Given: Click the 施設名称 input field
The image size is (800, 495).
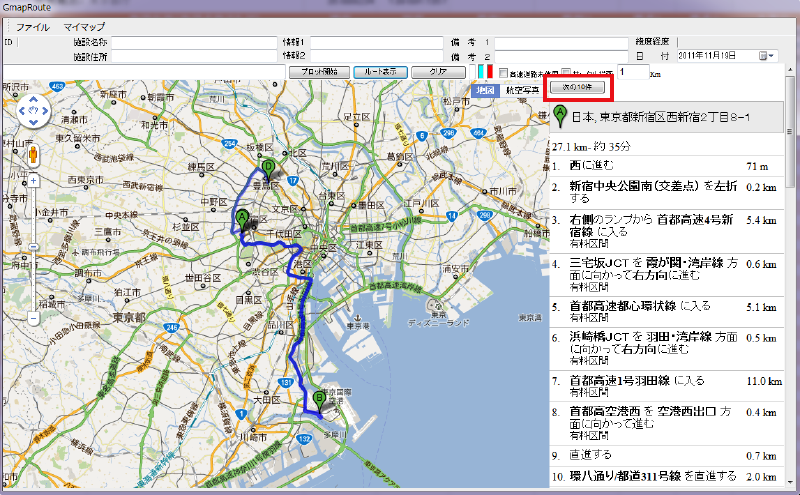Looking at the screenshot, I should 192,42.
